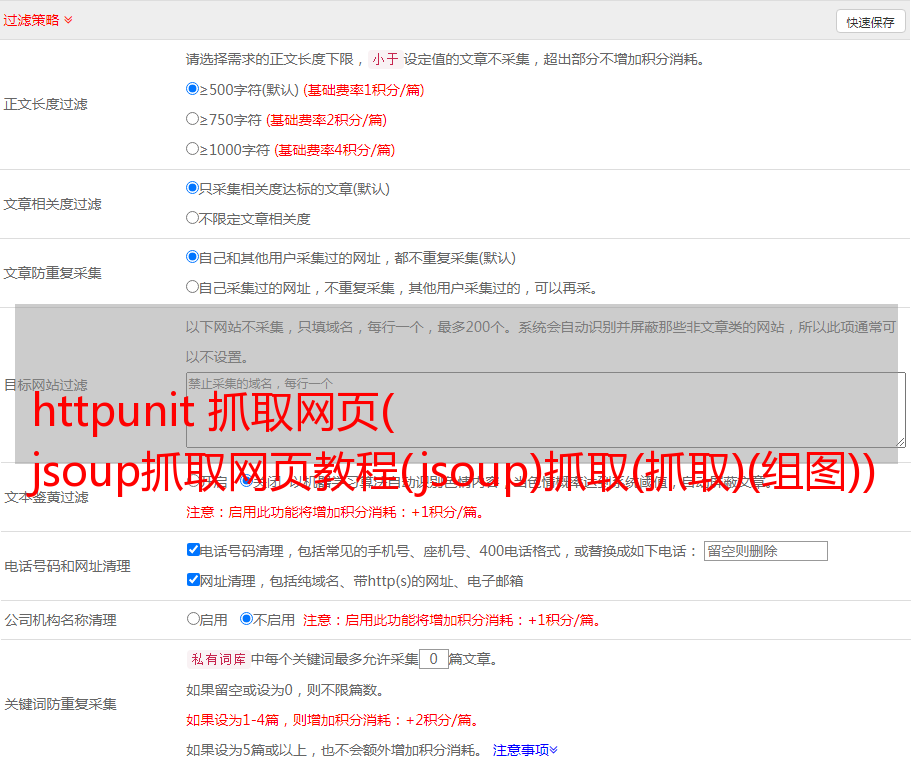Select 启用 for 公司机构名称清理
The width and height of the screenshot is (912, 768).
(x=193, y=619)
